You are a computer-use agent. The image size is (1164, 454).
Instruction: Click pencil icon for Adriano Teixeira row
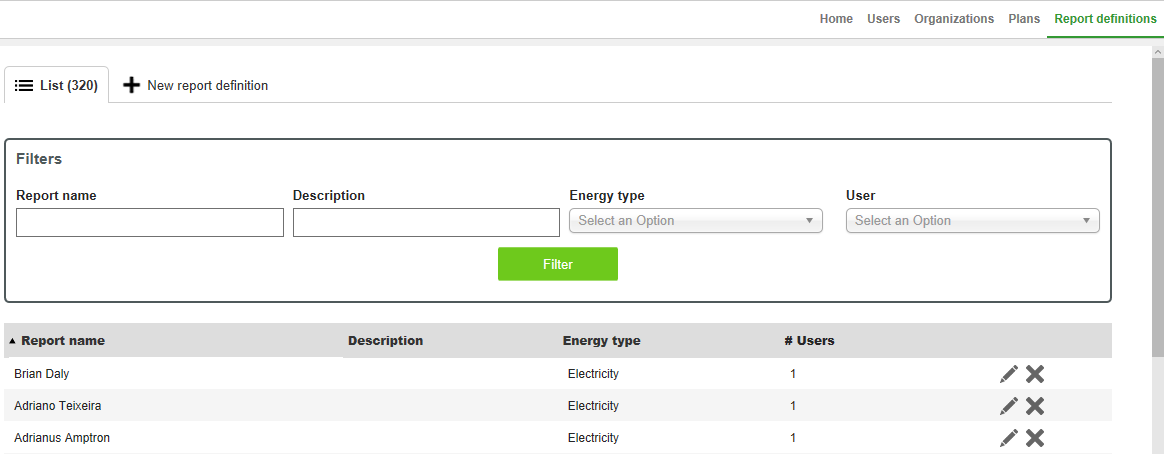pos(1009,406)
